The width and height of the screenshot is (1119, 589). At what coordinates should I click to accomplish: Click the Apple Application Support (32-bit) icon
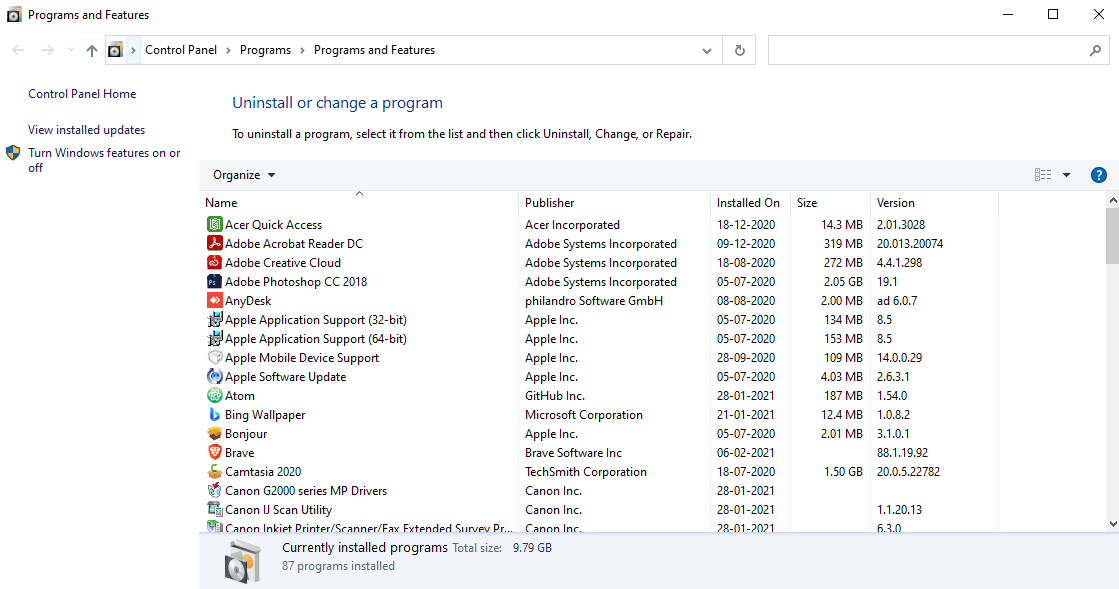tap(214, 320)
